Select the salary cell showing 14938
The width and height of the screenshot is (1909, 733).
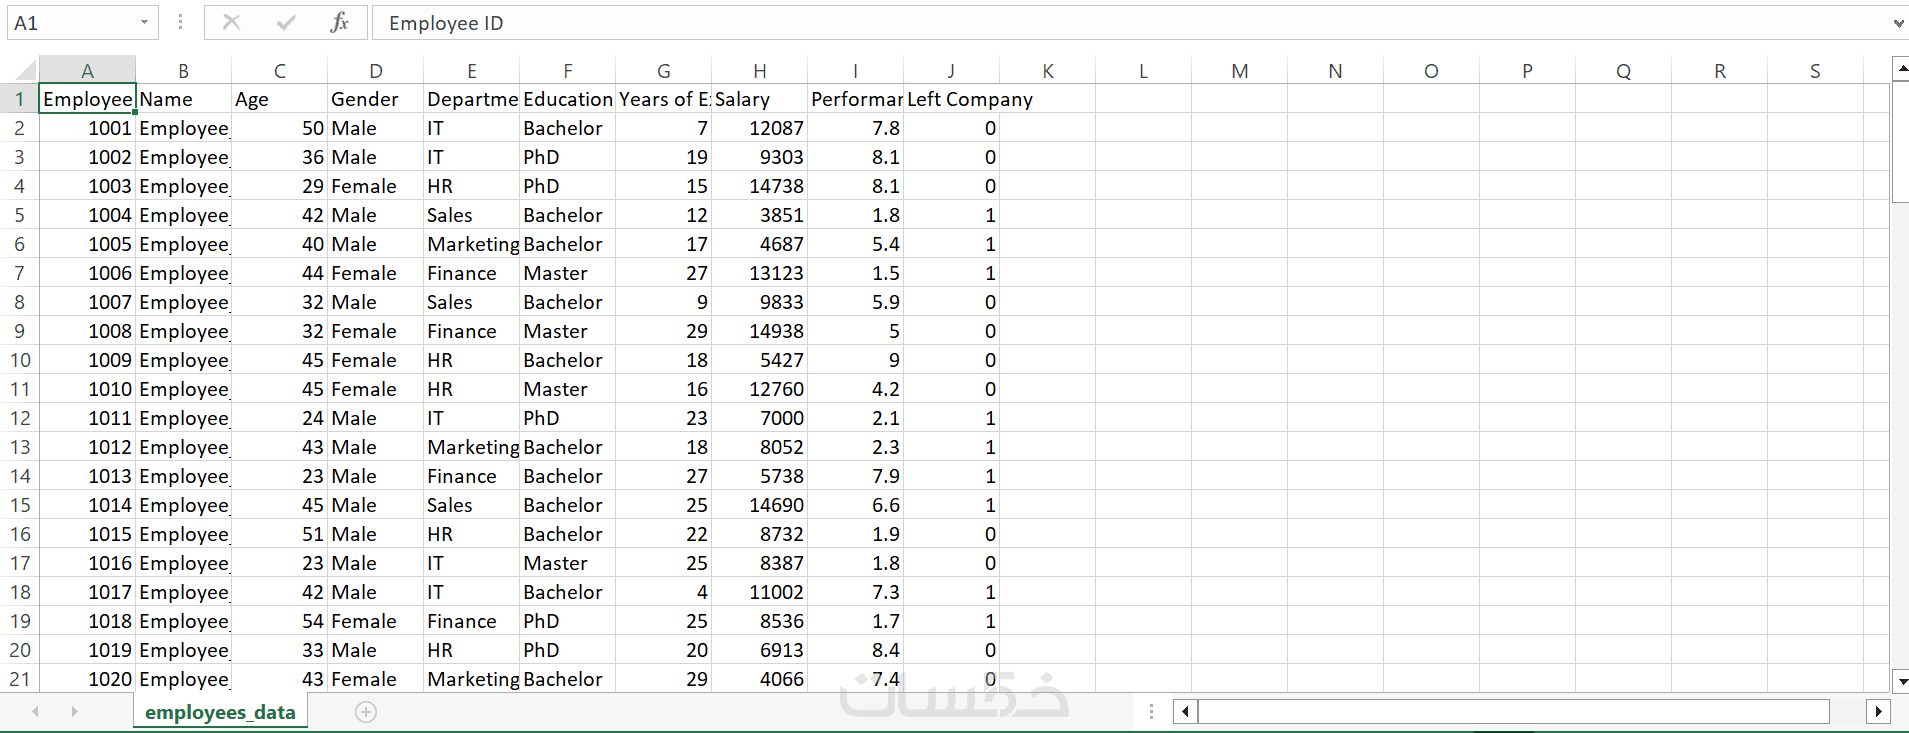coord(760,331)
